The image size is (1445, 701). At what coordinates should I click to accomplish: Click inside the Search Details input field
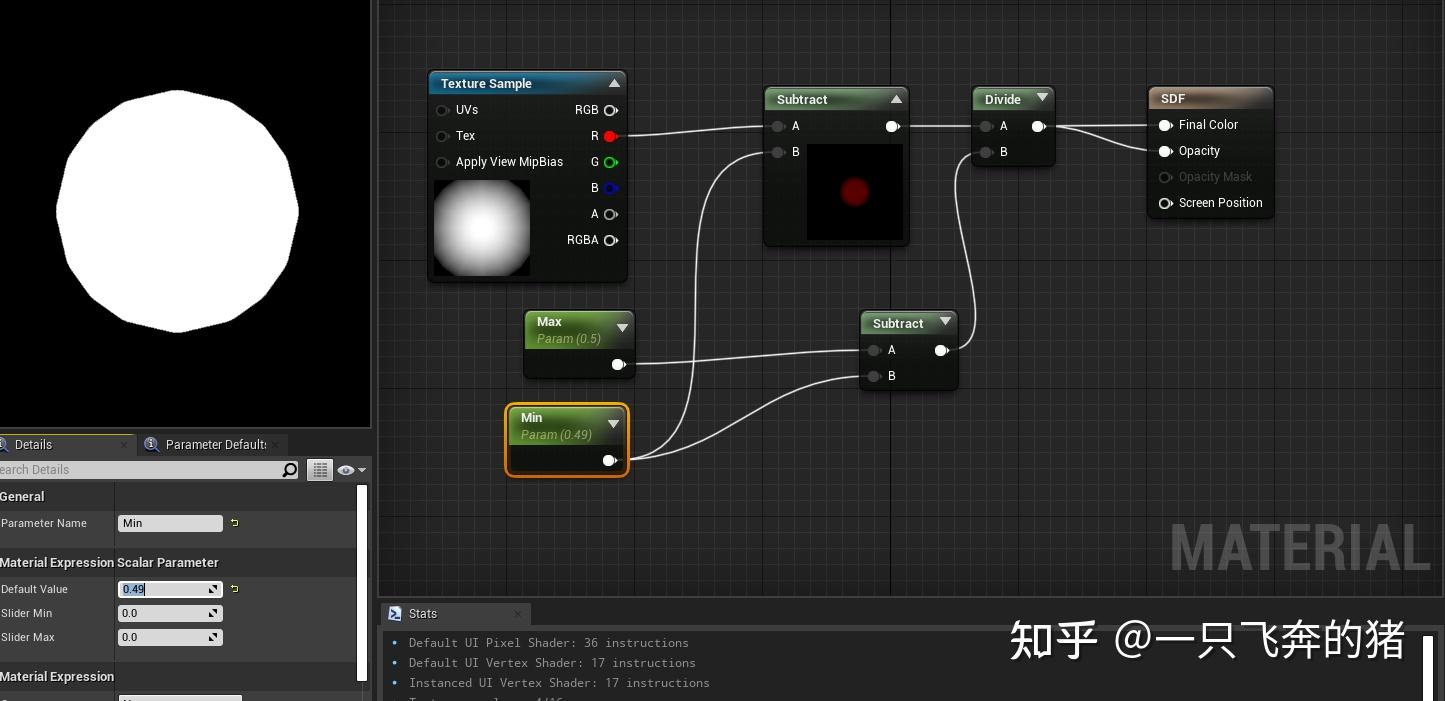pyautogui.click(x=130, y=470)
